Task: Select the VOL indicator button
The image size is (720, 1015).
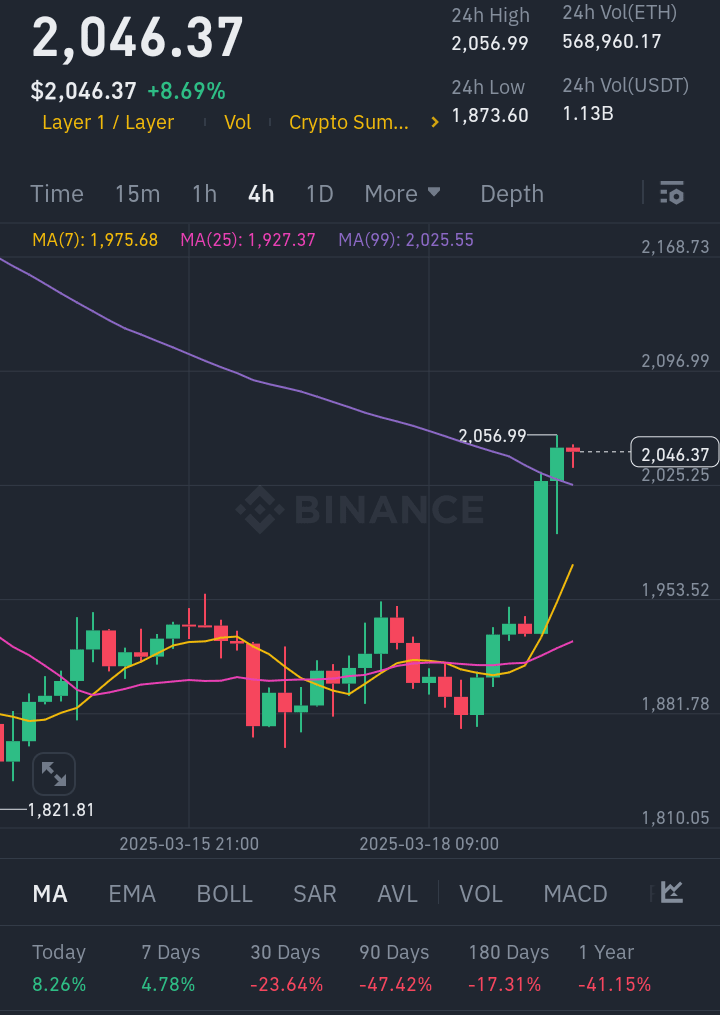Action: click(x=480, y=893)
